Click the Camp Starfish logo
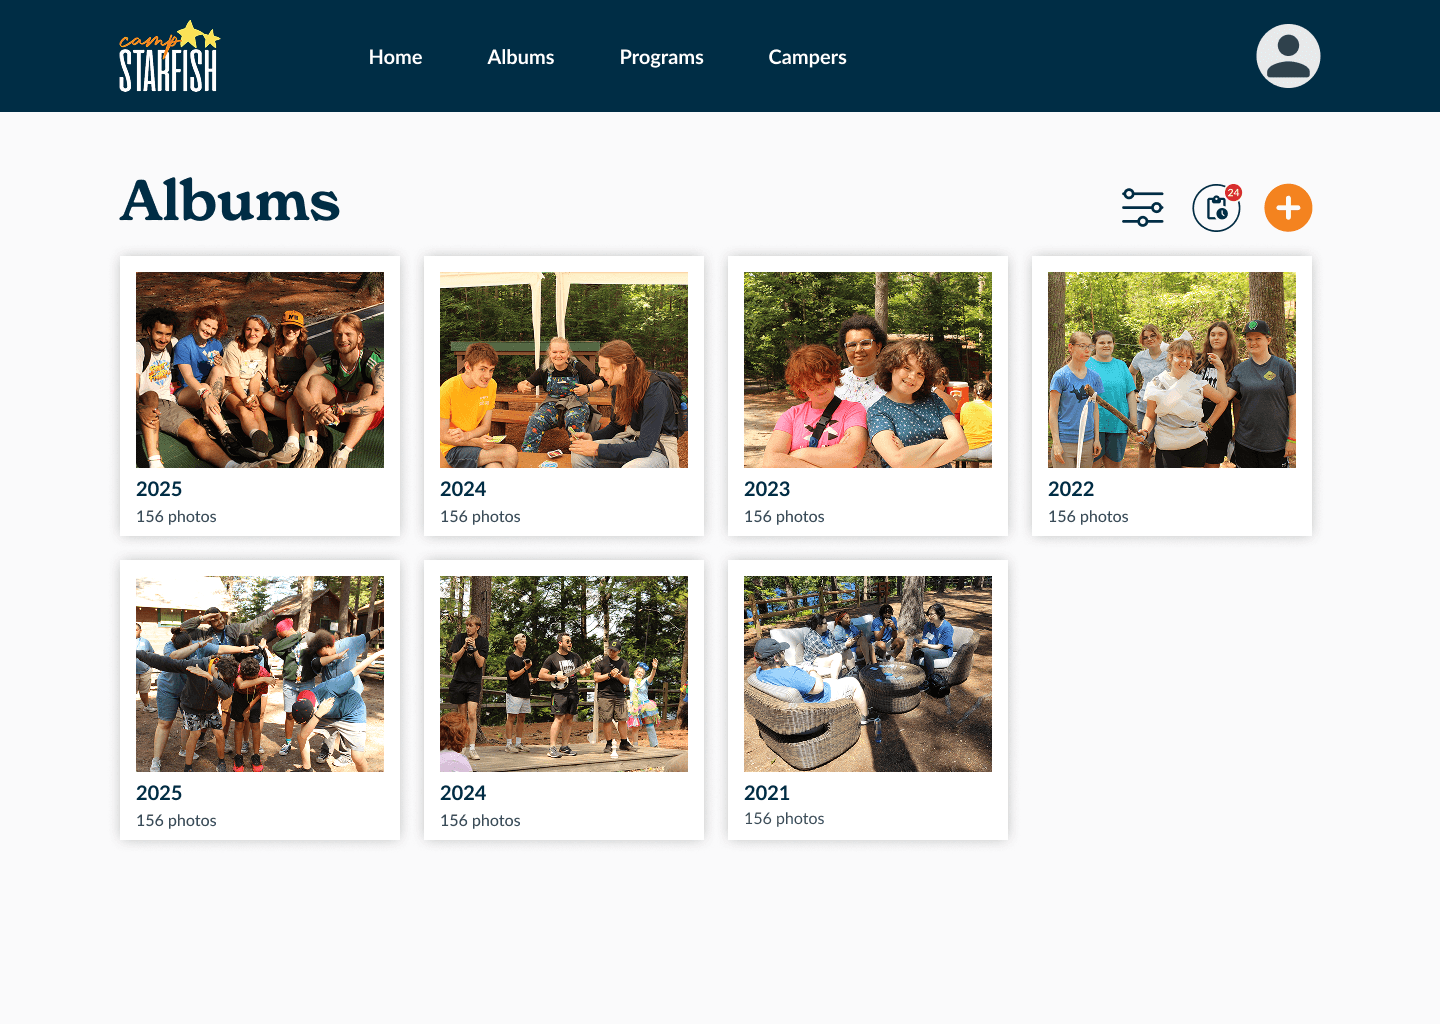Image resolution: width=1440 pixels, height=1024 pixels. (169, 56)
